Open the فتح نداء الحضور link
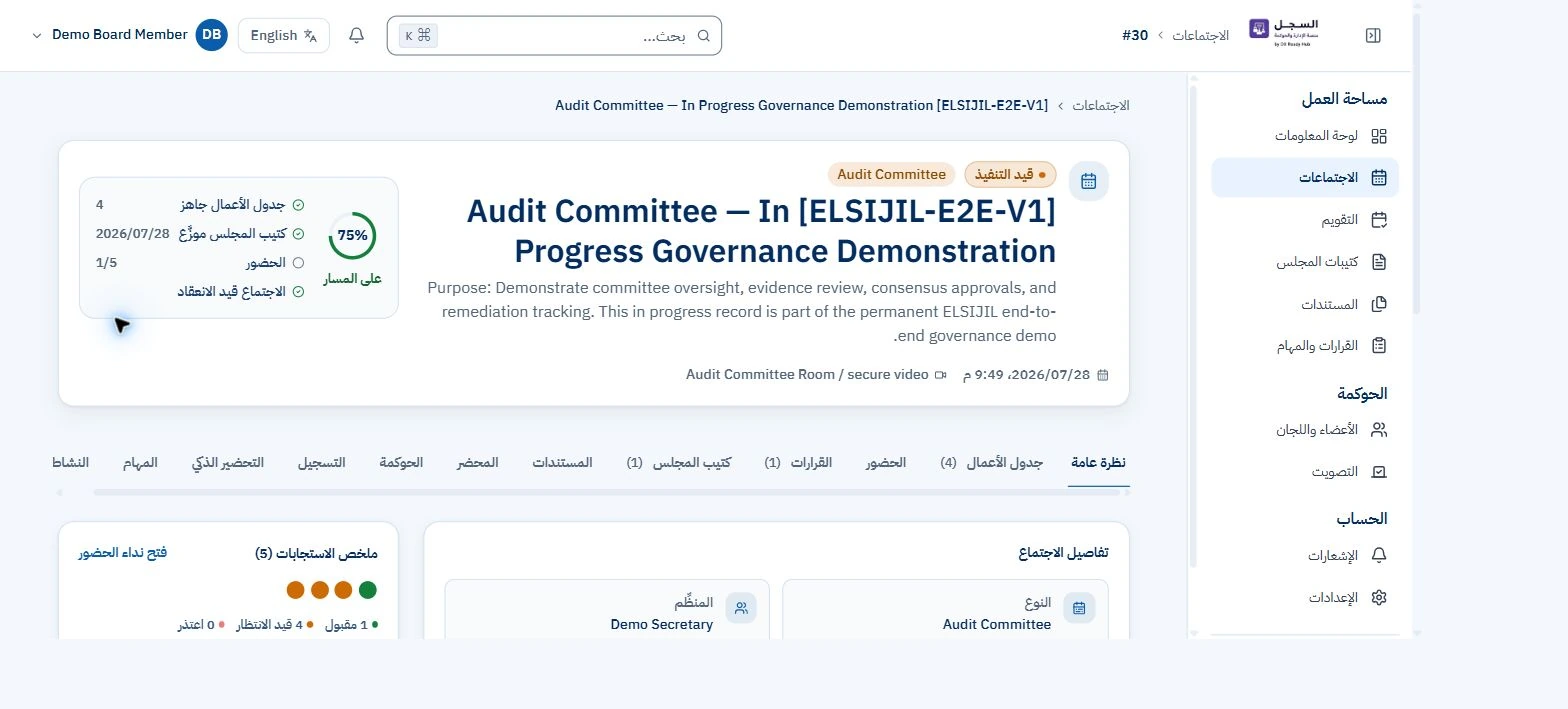 click(x=123, y=552)
